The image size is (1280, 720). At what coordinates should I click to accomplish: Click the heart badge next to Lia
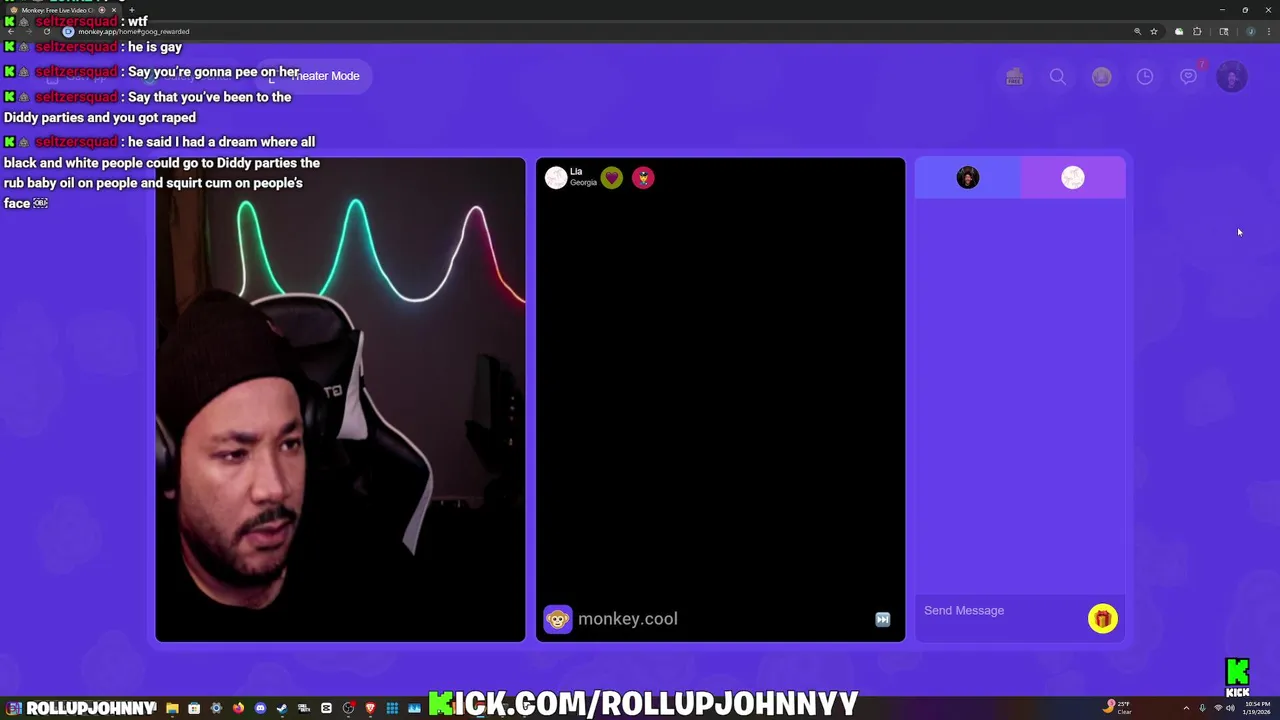(x=611, y=178)
